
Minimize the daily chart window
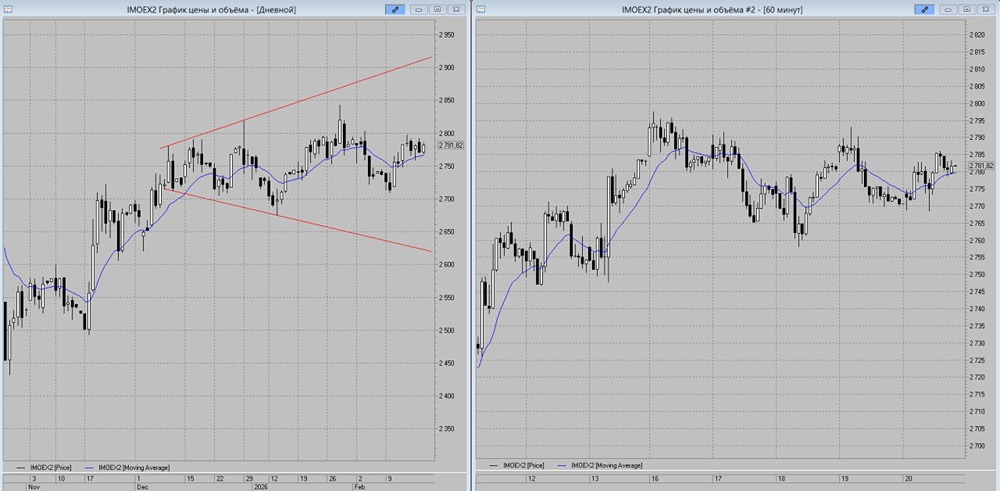[420, 9]
